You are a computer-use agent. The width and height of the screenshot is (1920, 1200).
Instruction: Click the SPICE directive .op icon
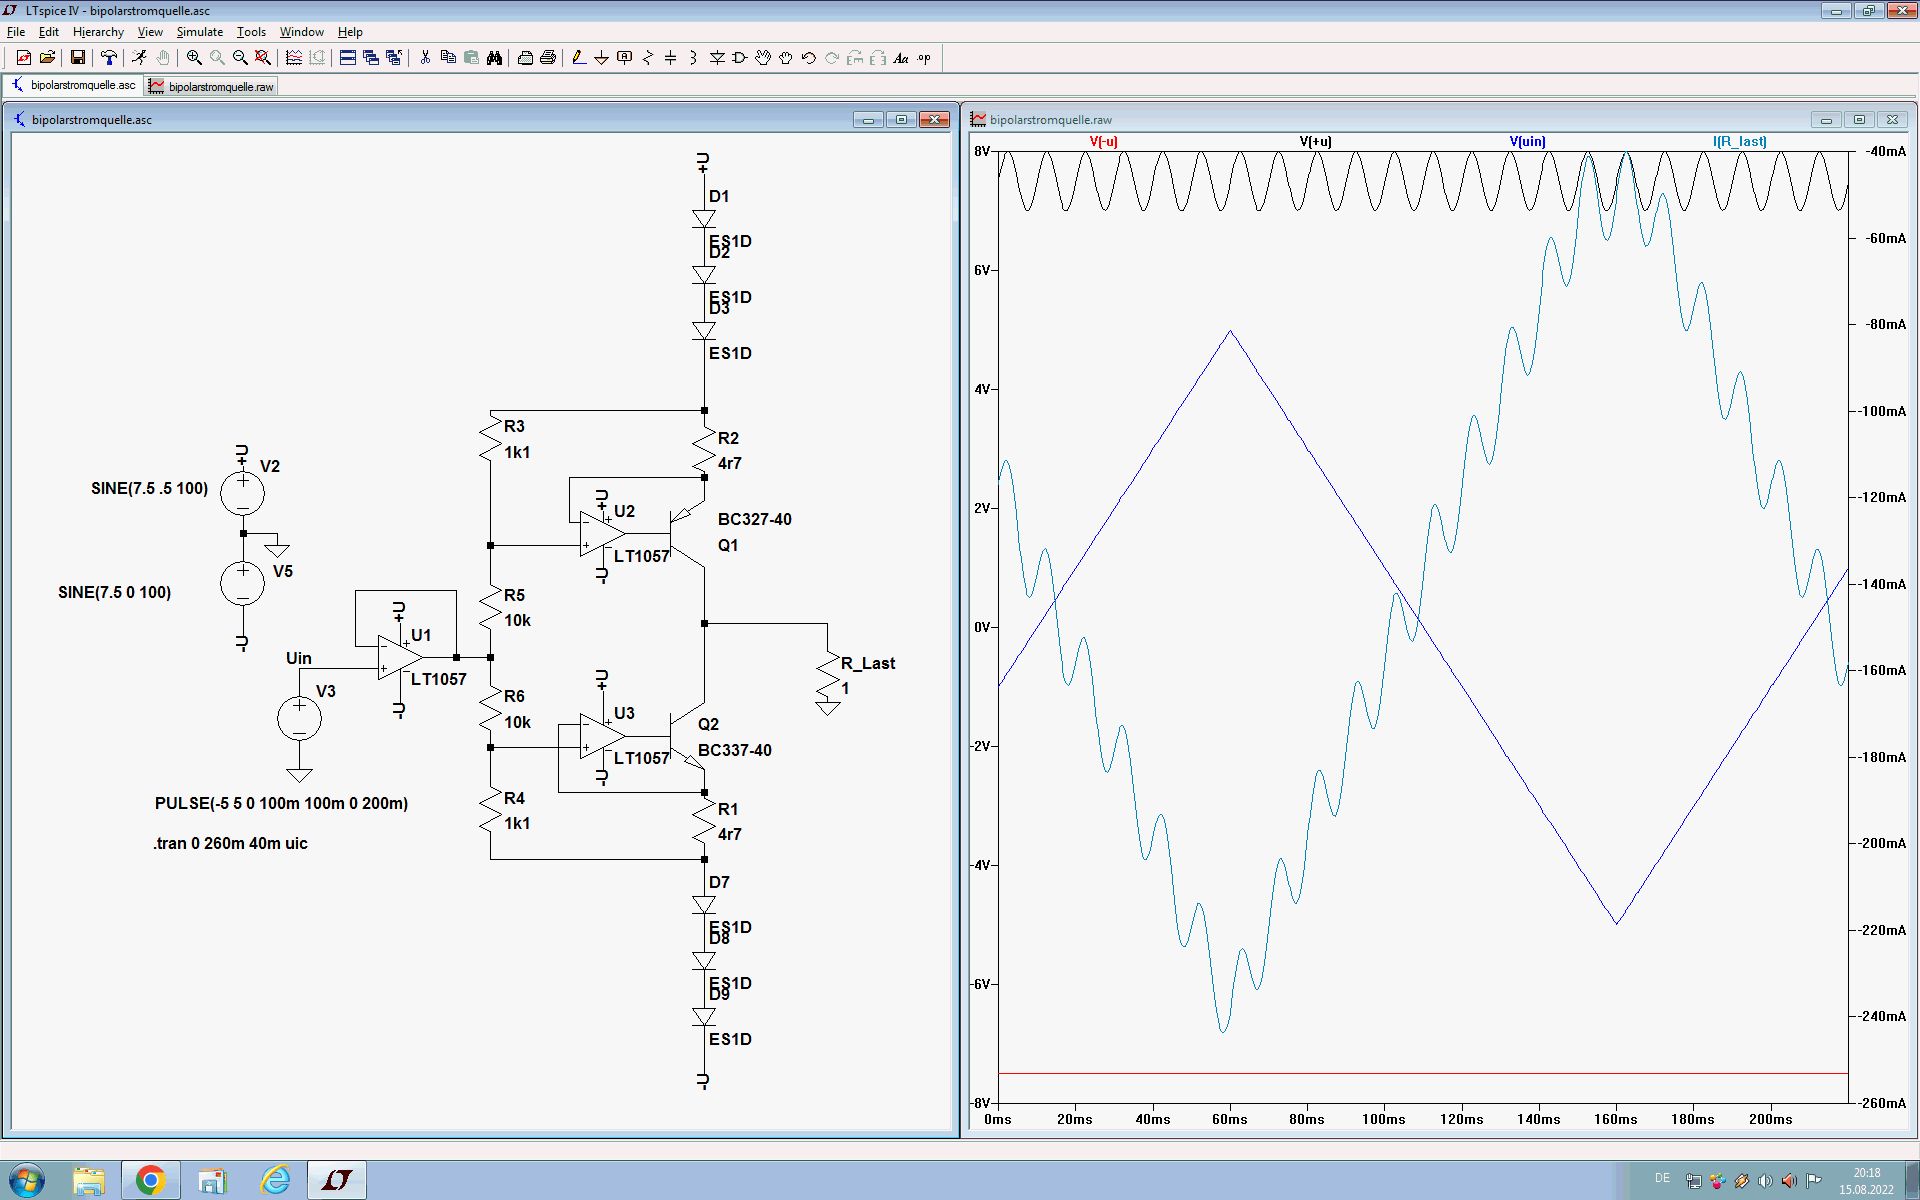coord(924,58)
